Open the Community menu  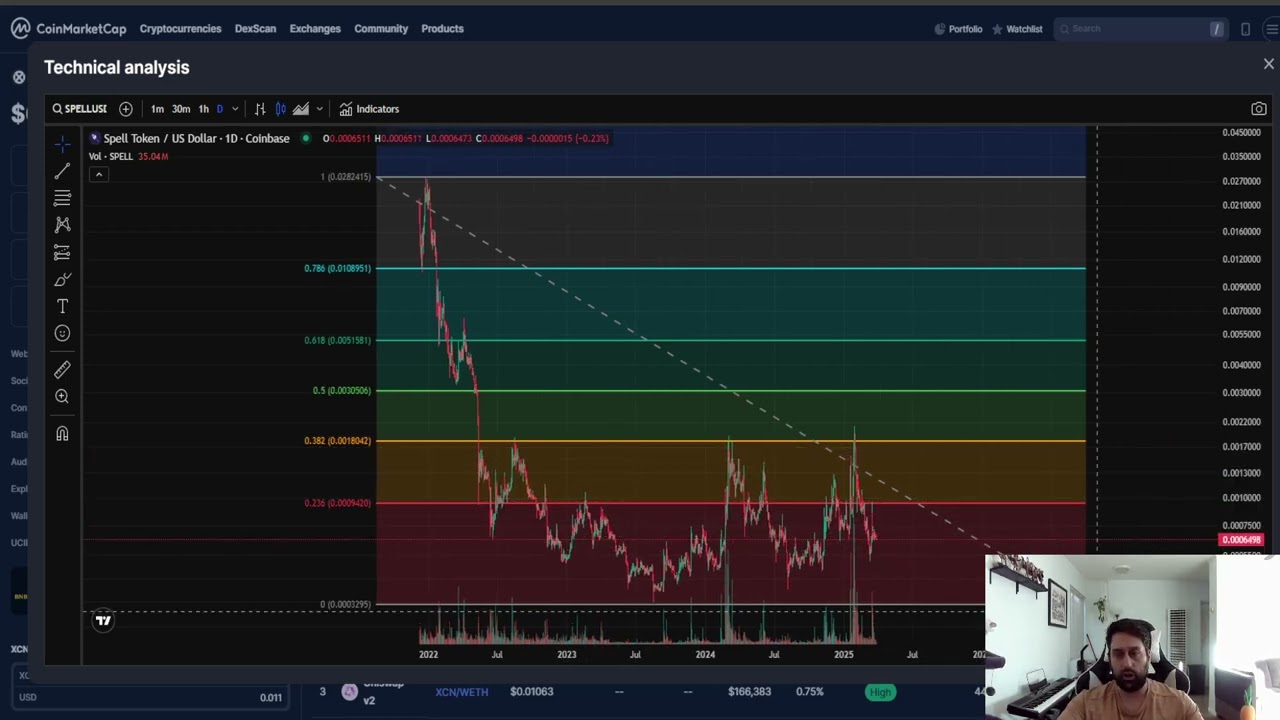click(381, 29)
